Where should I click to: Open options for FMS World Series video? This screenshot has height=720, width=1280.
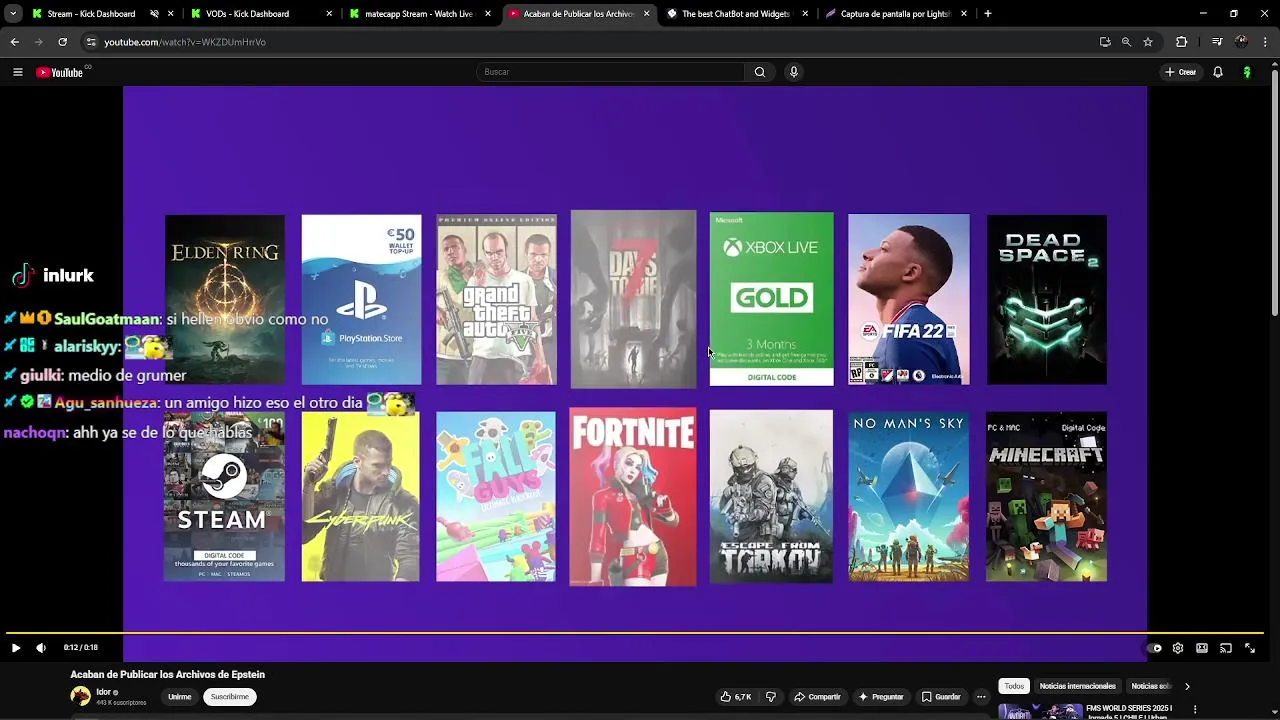pos(1195,710)
